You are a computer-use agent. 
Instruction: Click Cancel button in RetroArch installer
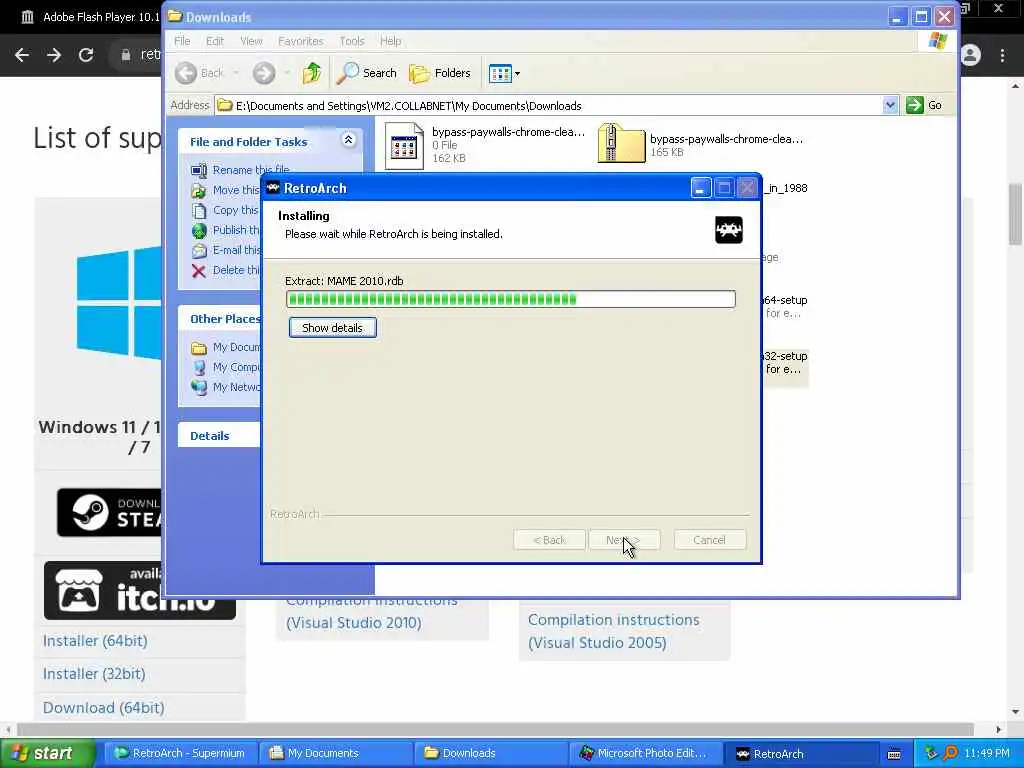(710, 540)
